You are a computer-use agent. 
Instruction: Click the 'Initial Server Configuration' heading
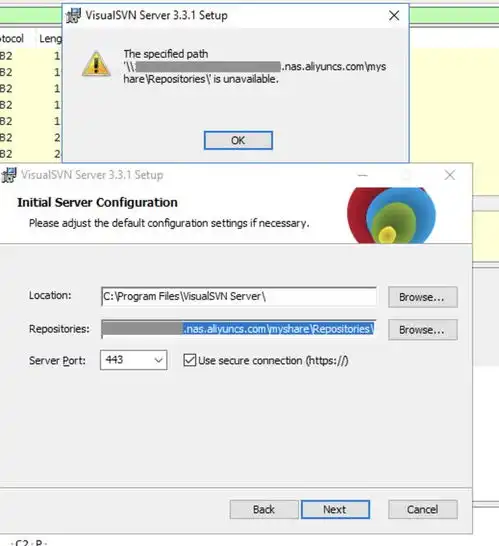coord(98,202)
